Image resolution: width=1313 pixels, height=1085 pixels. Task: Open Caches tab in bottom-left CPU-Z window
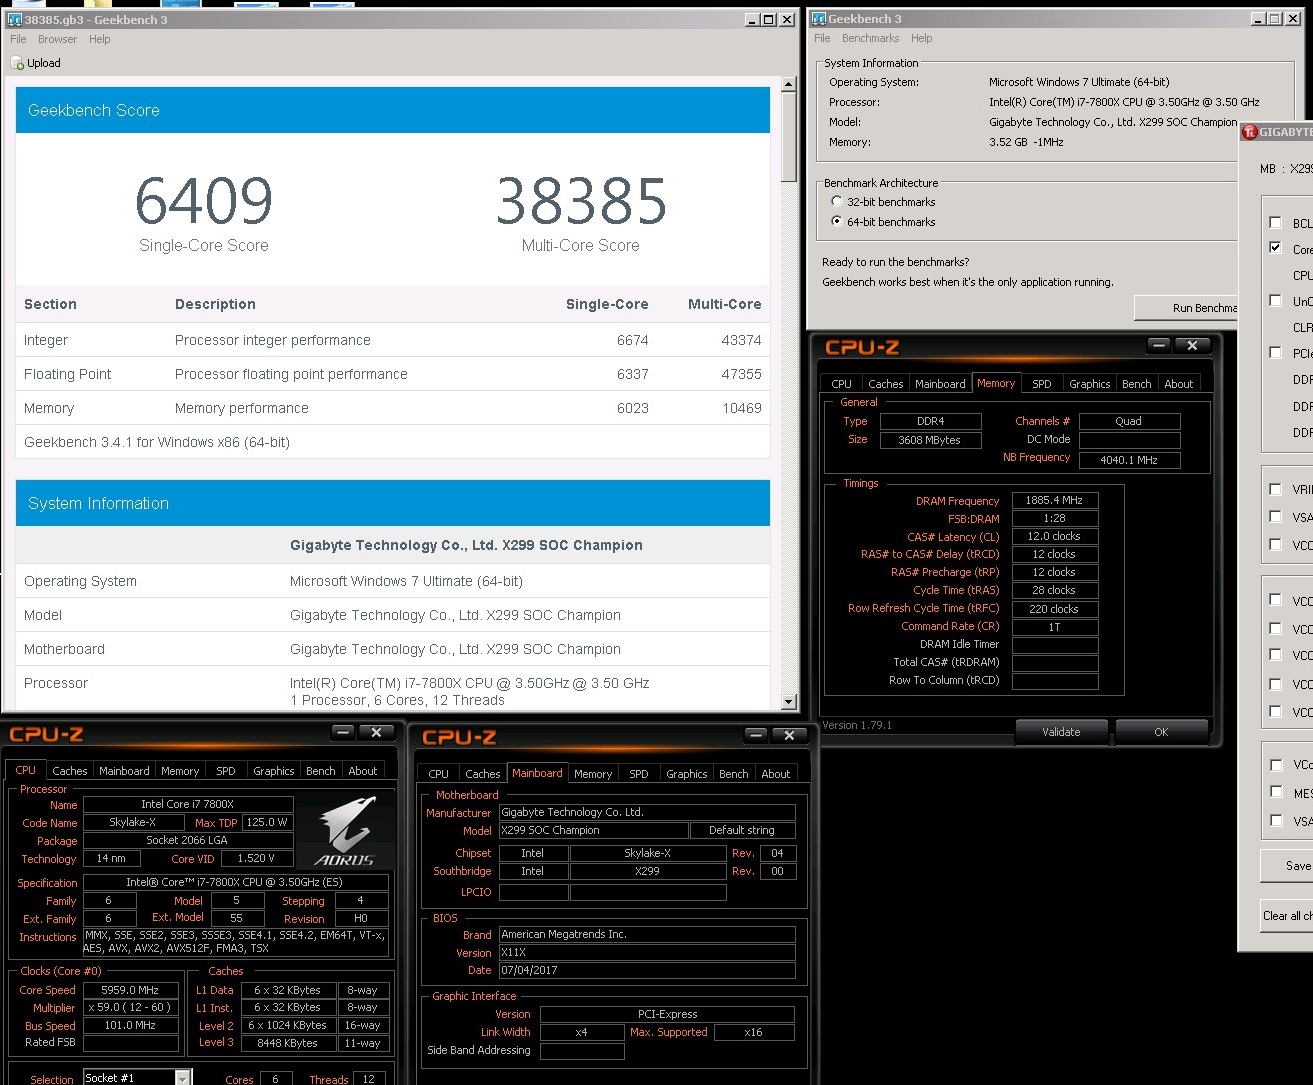point(69,771)
